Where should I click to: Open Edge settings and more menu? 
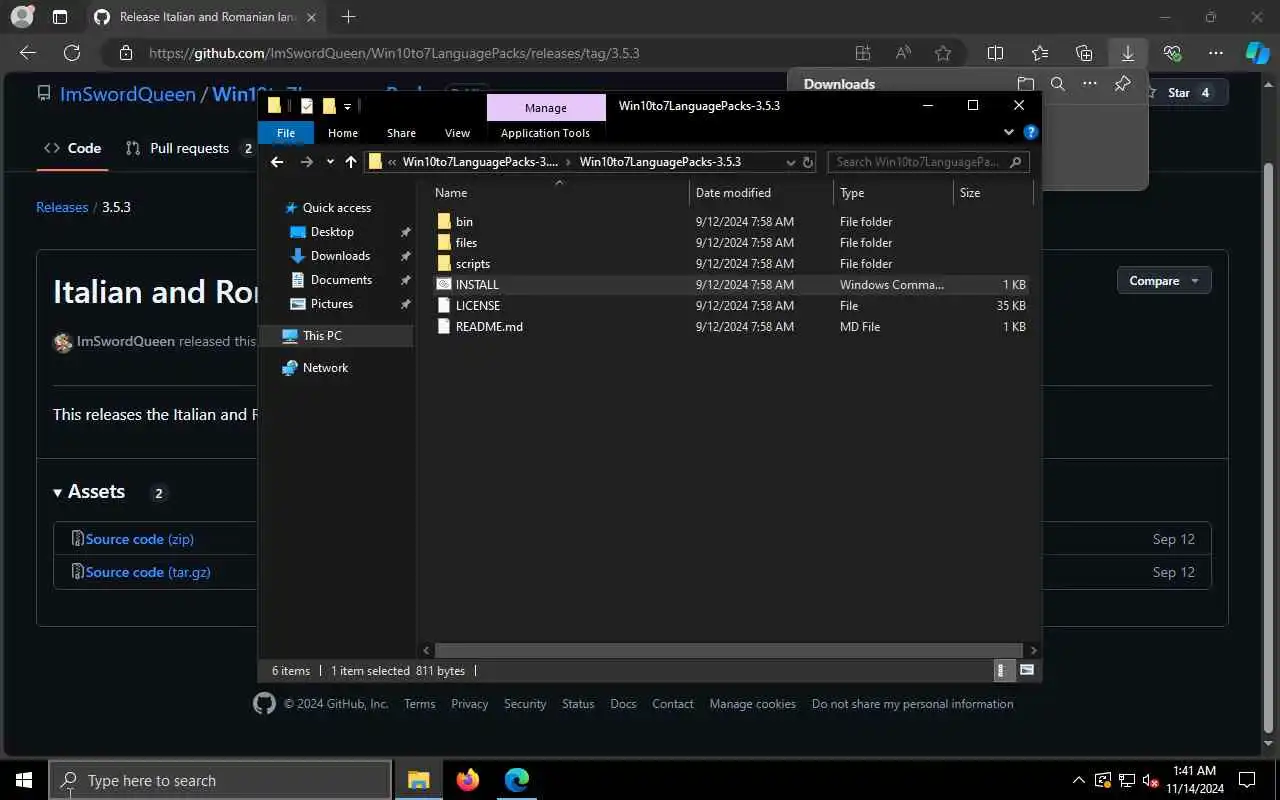pyautogui.click(x=1216, y=53)
